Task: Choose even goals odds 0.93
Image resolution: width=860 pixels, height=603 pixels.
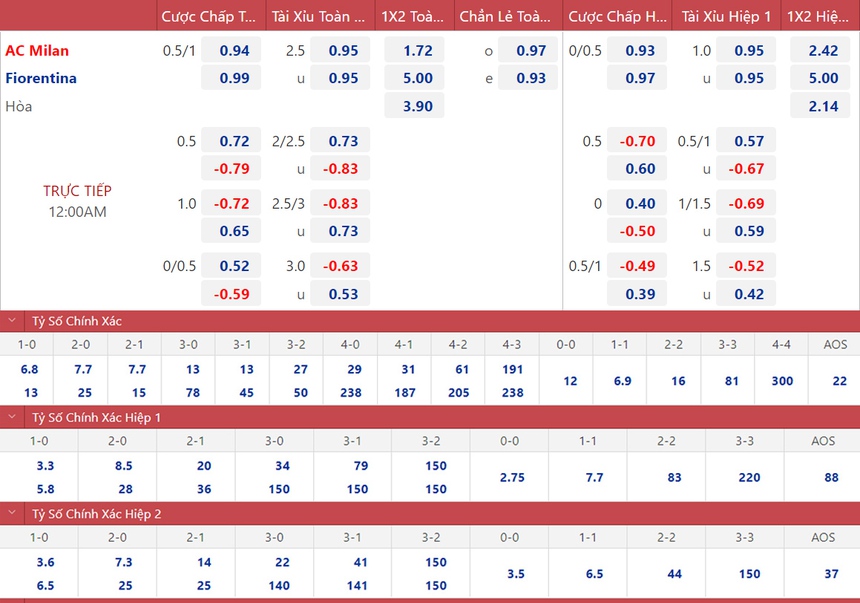Action: point(530,78)
